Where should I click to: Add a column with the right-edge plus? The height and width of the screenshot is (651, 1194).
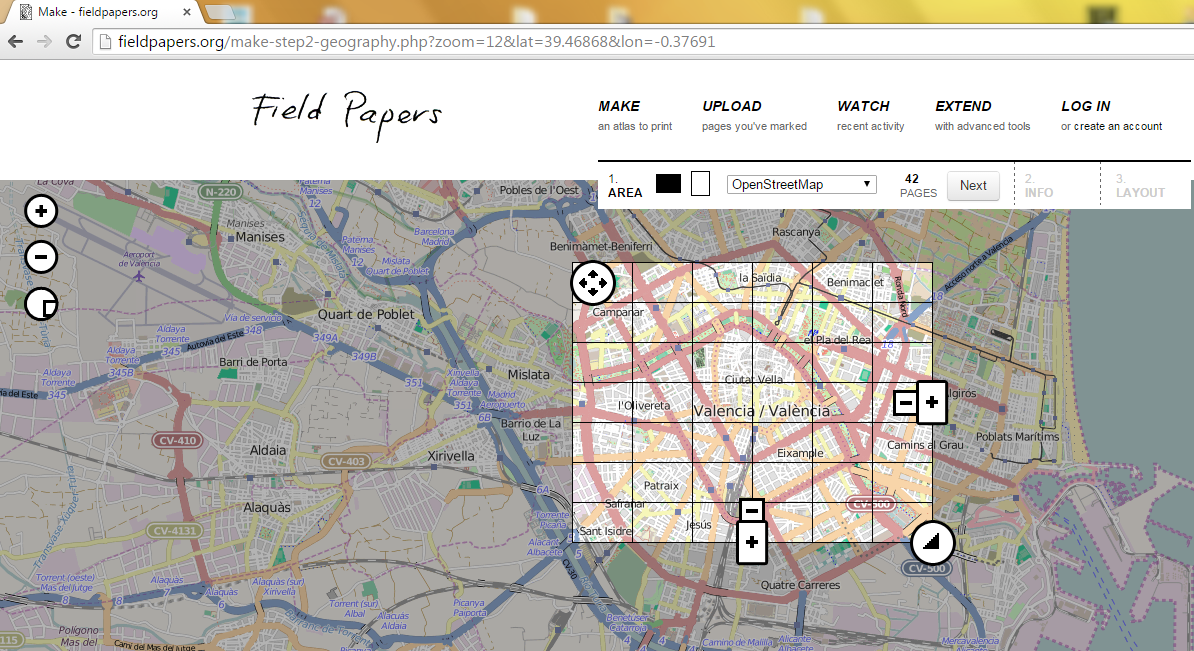click(932, 402)
